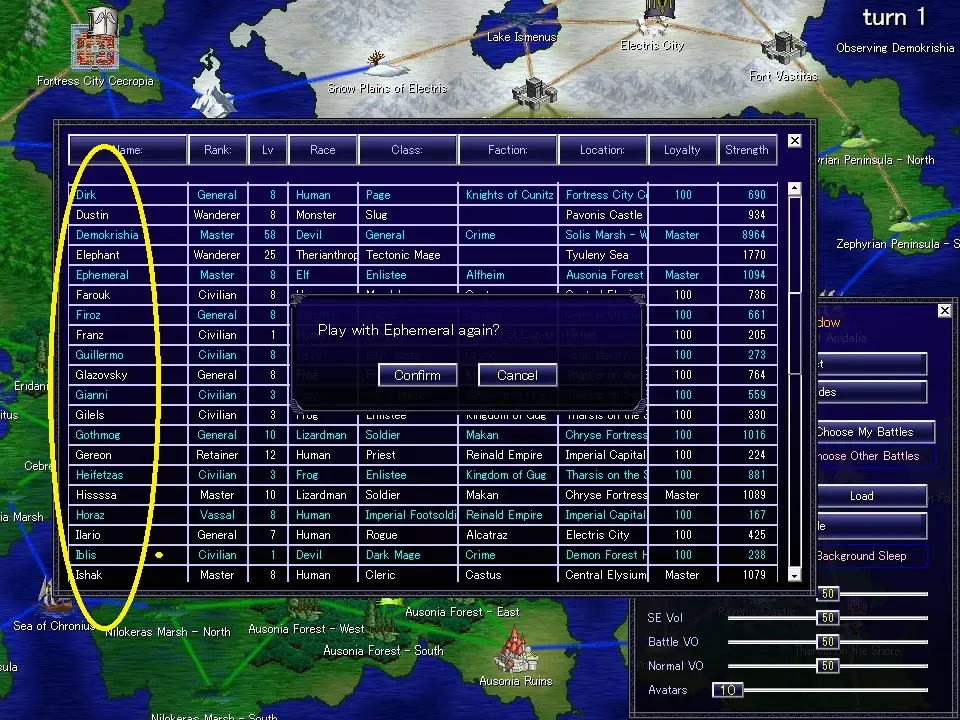Click the Nilokeras Marsh - North map label
Screen dimensions: 960x720
168,632
